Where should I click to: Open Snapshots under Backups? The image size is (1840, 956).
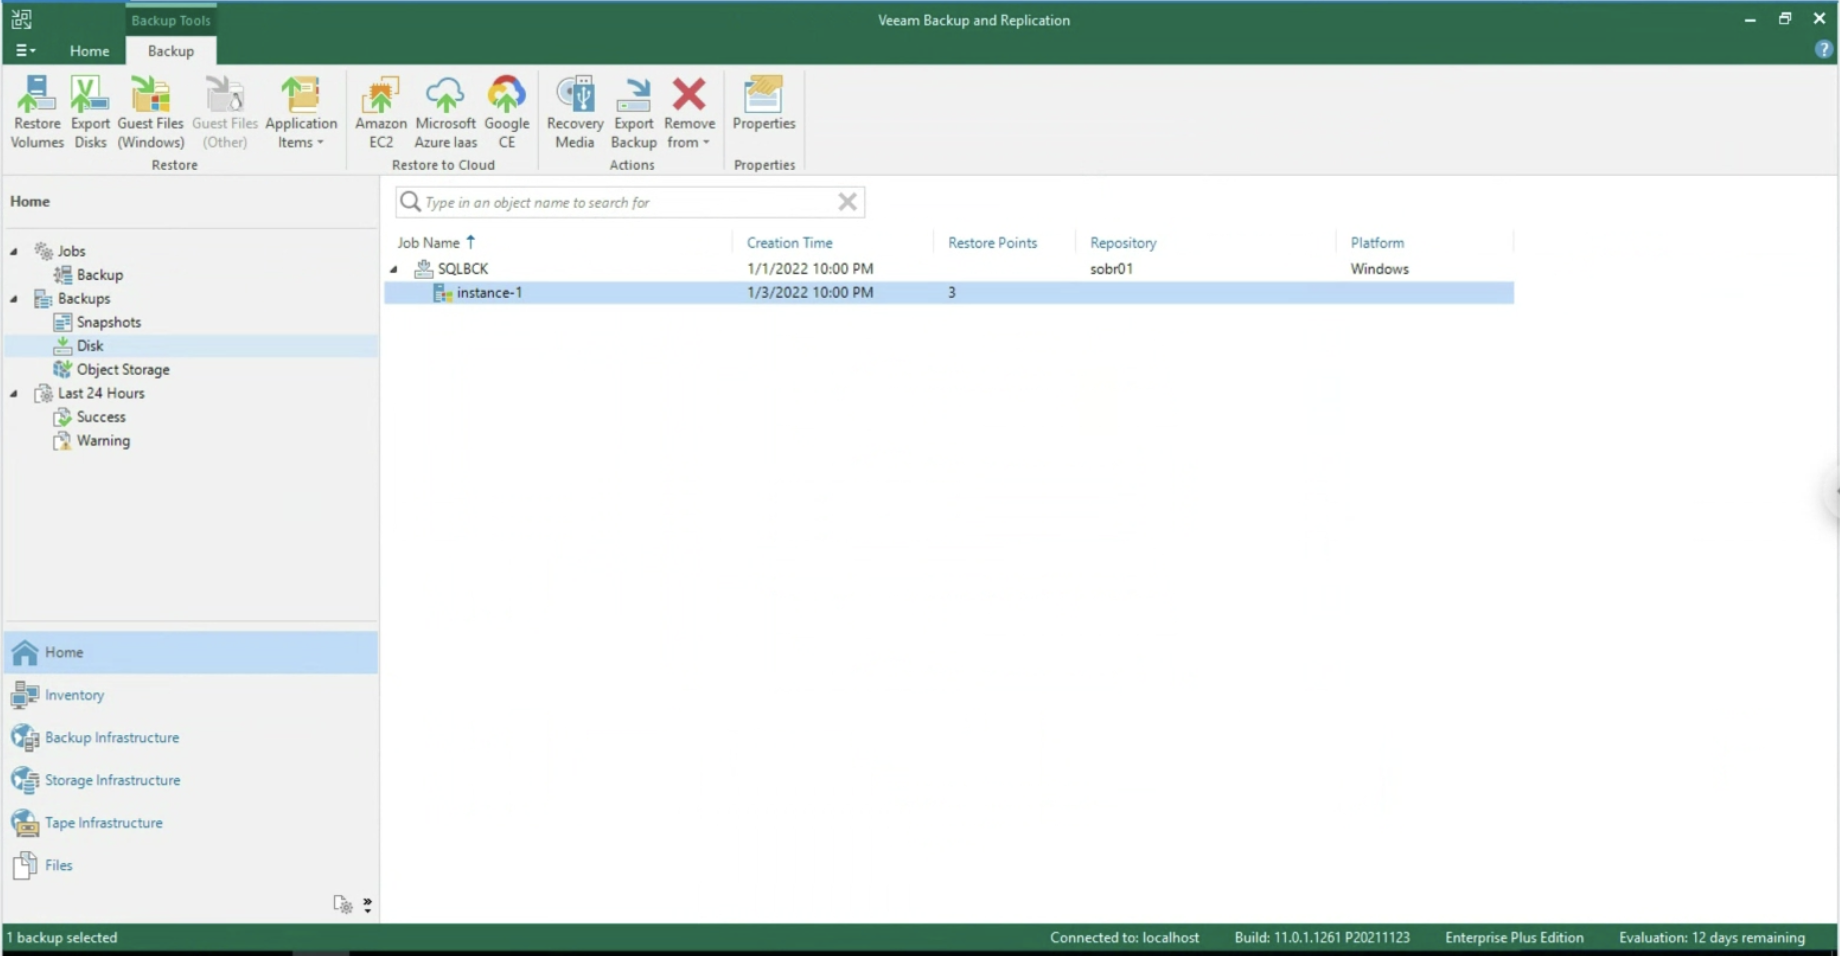[x=108, y=322]
